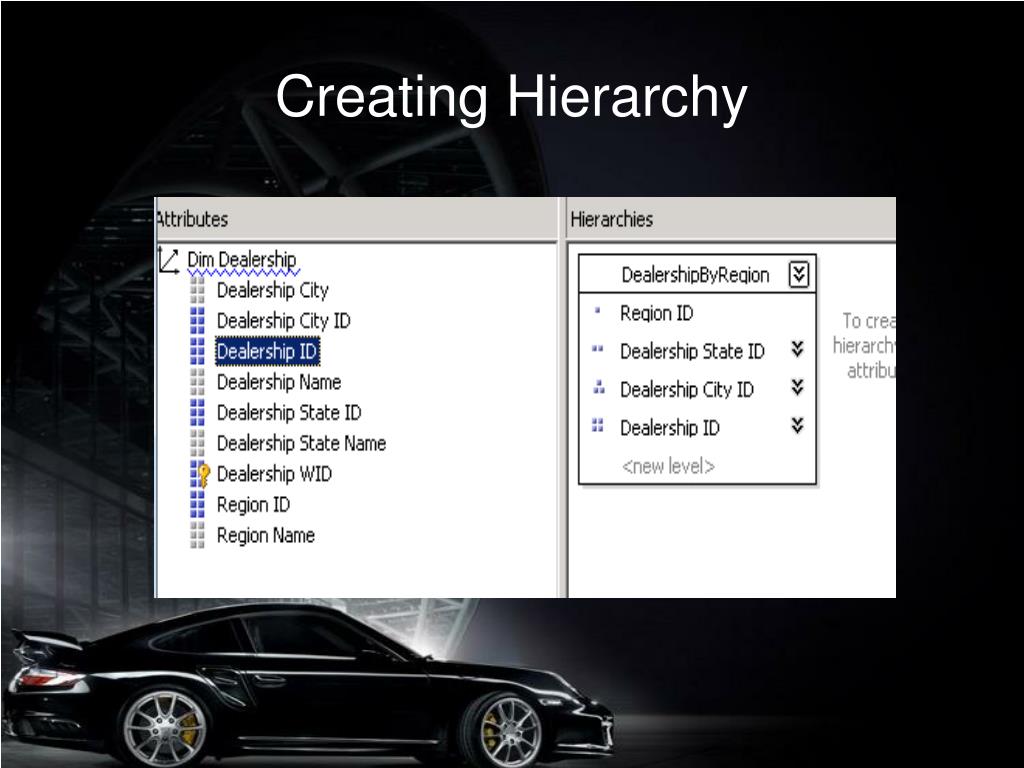
Task: Select the Dealership State ID hierarchy level
Action: [x=692, y=351]
